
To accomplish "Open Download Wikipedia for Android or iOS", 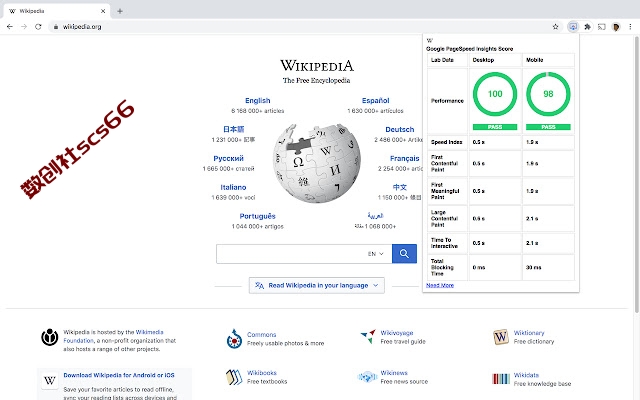I will (119, 375).
